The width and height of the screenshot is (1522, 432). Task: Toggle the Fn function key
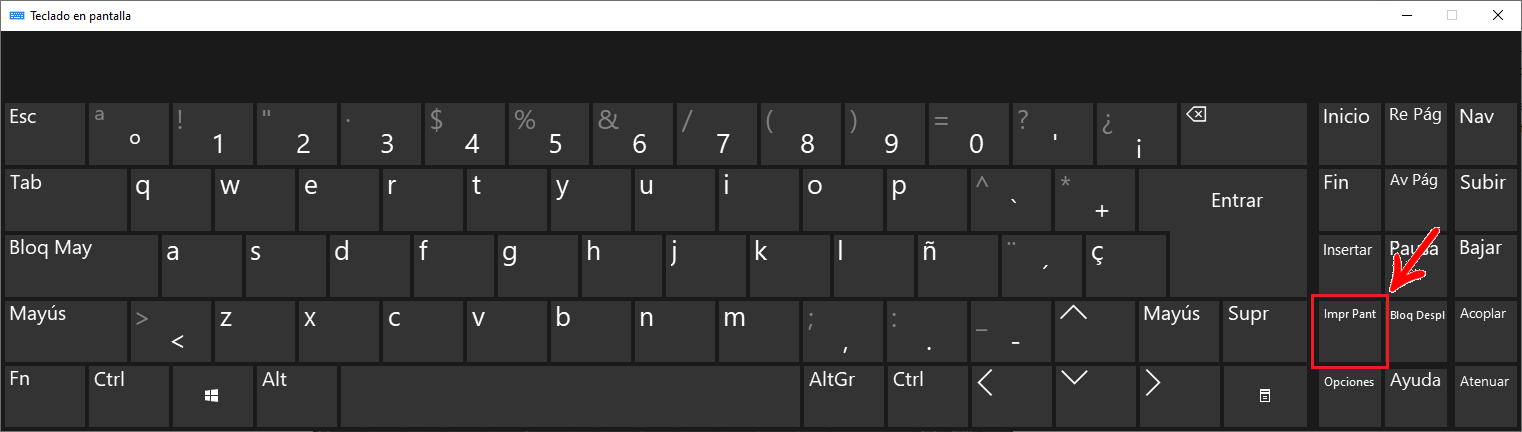click(44, 396)
